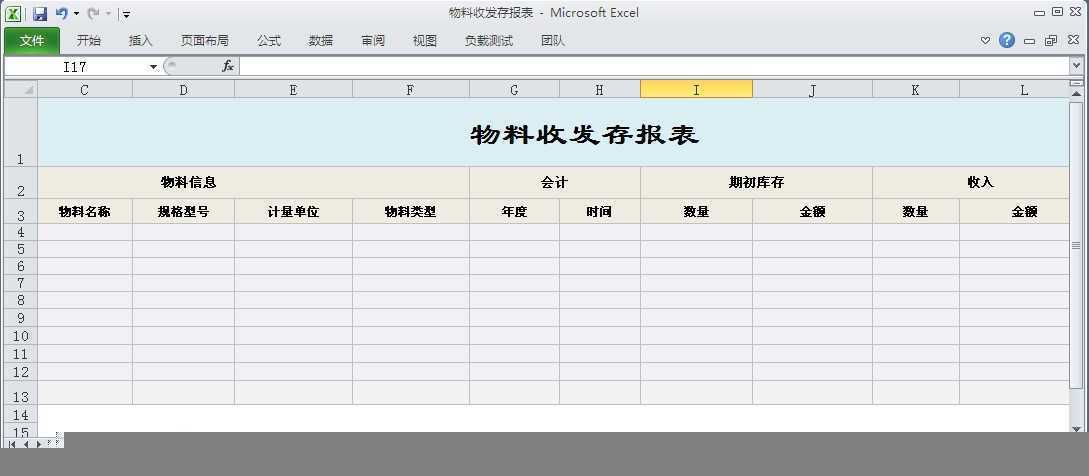Switch to the 负载测试 ribbon tab
Screen dimensions: 1089x476
pos(489,41)
